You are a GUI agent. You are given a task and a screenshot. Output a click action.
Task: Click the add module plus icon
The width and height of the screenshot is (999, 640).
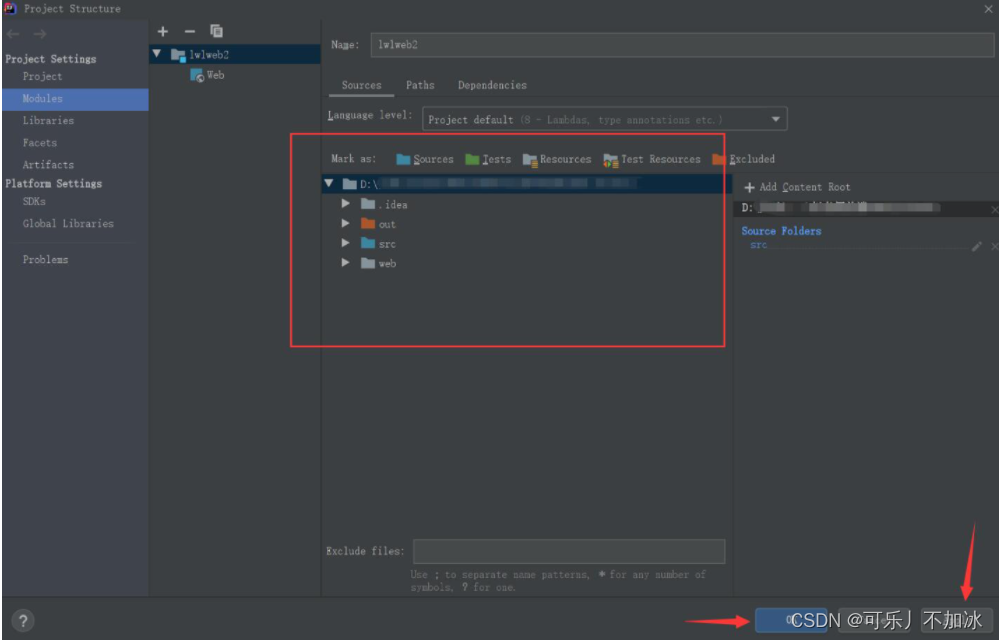coord(163,31)
